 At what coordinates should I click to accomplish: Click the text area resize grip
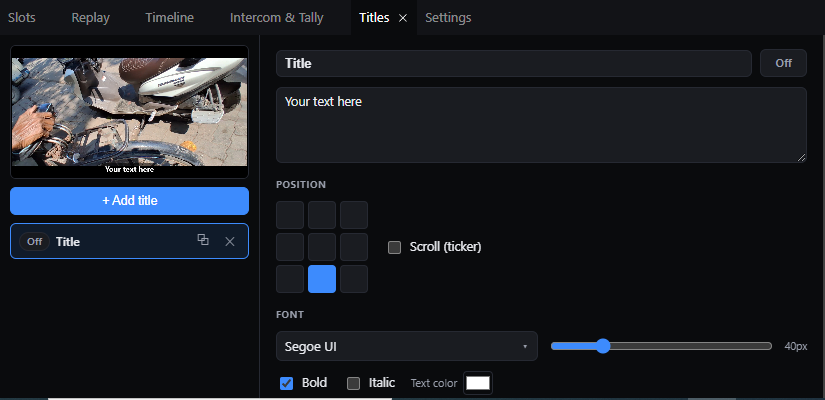pyautogui.click(x=801, y=157)
